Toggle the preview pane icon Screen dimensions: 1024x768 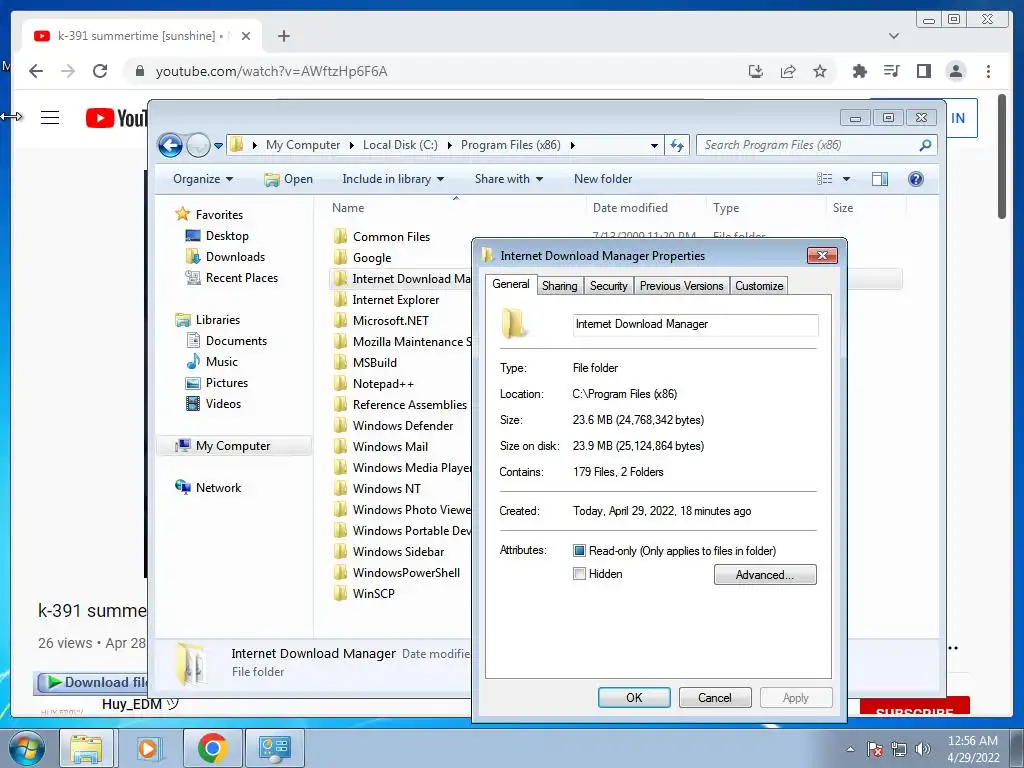click(x=880, y=179)
